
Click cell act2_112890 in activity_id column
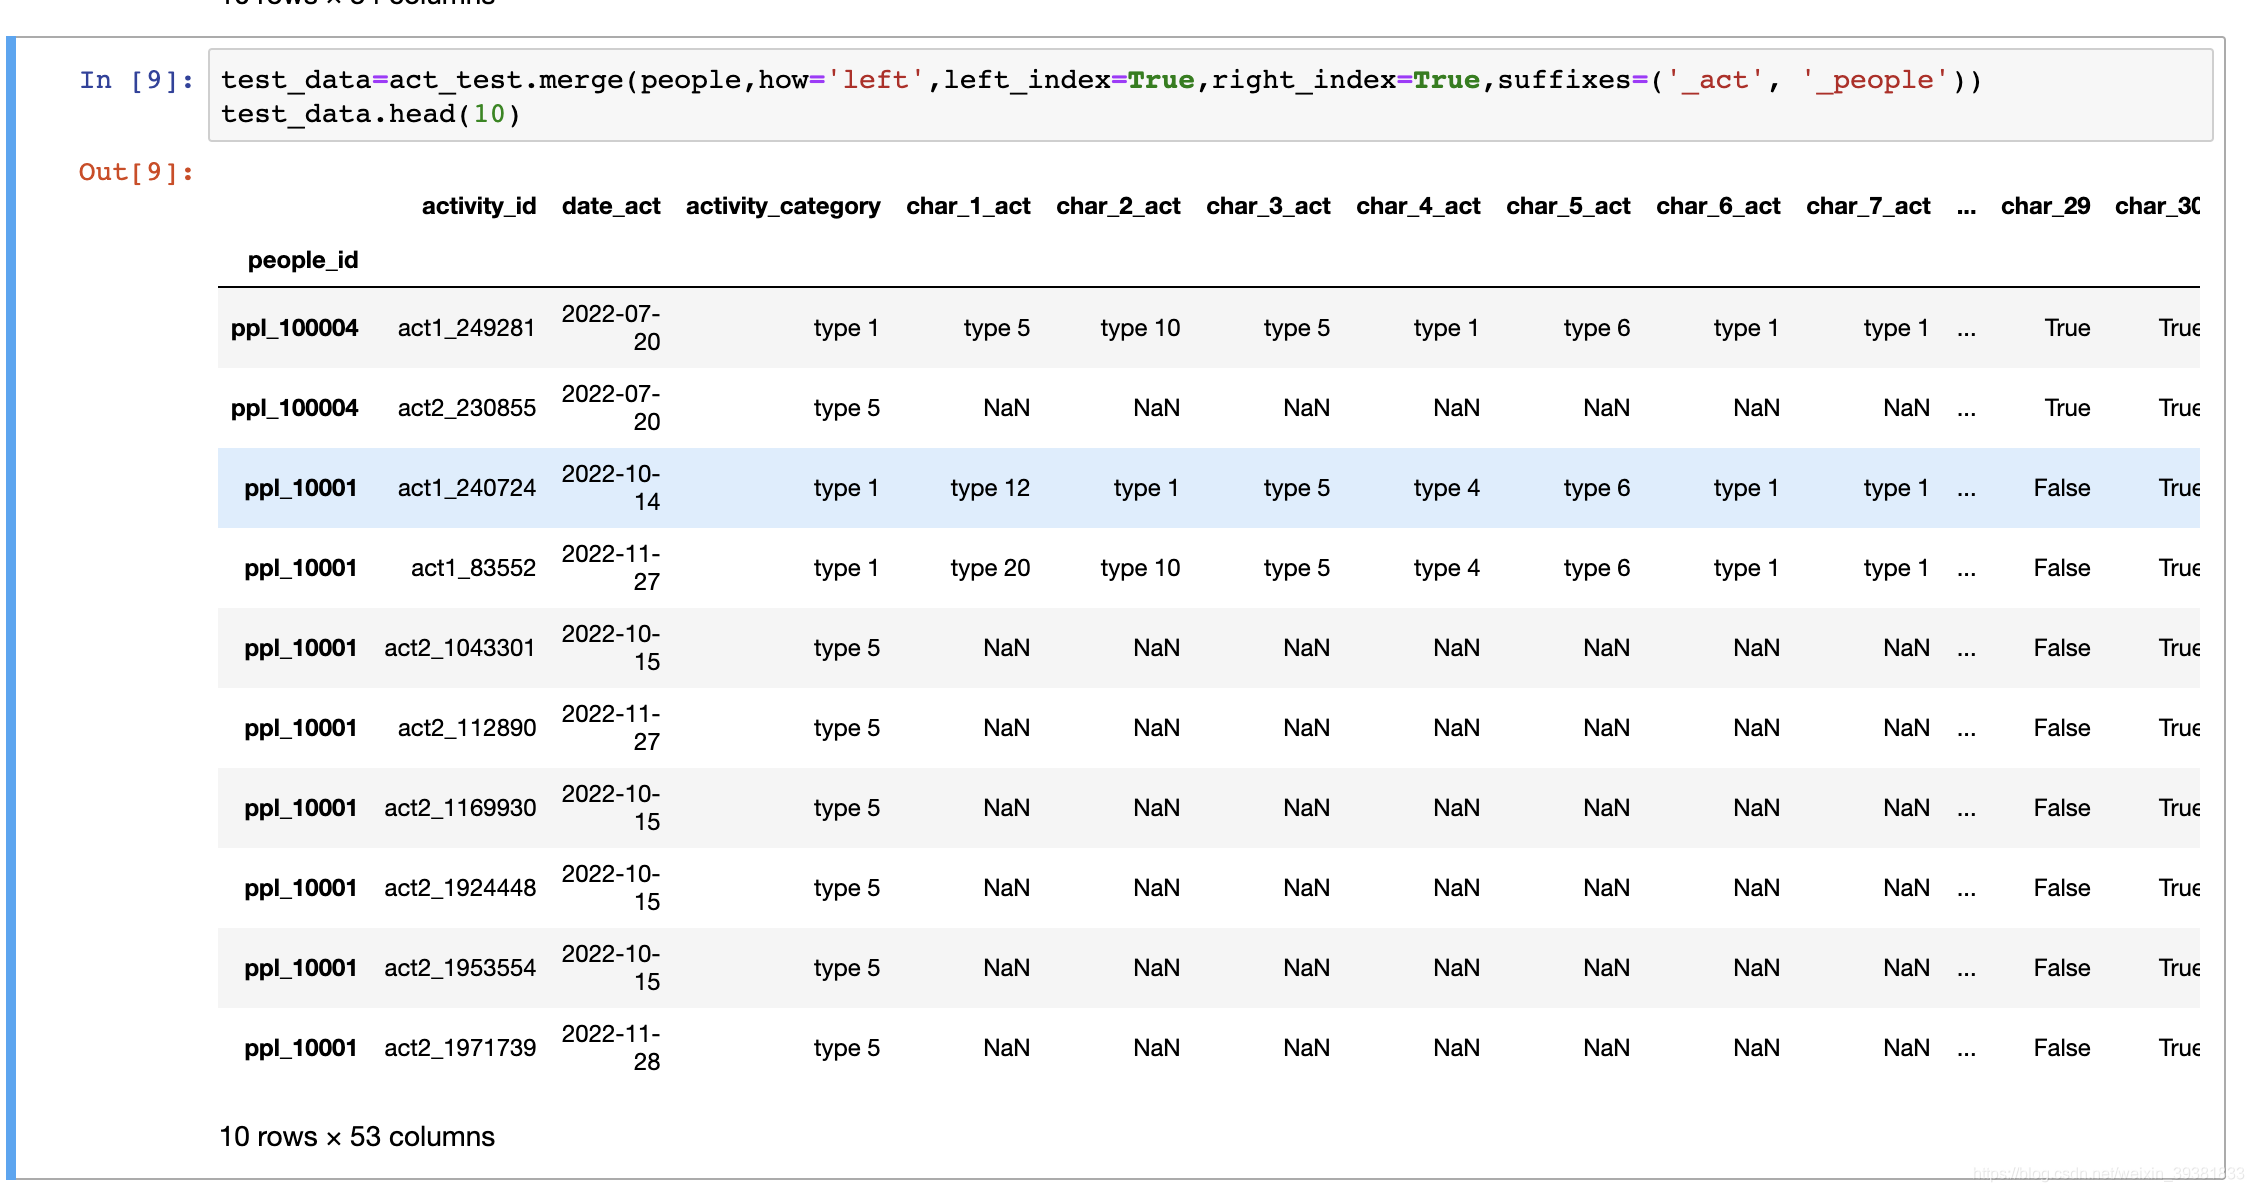point(467,728)
